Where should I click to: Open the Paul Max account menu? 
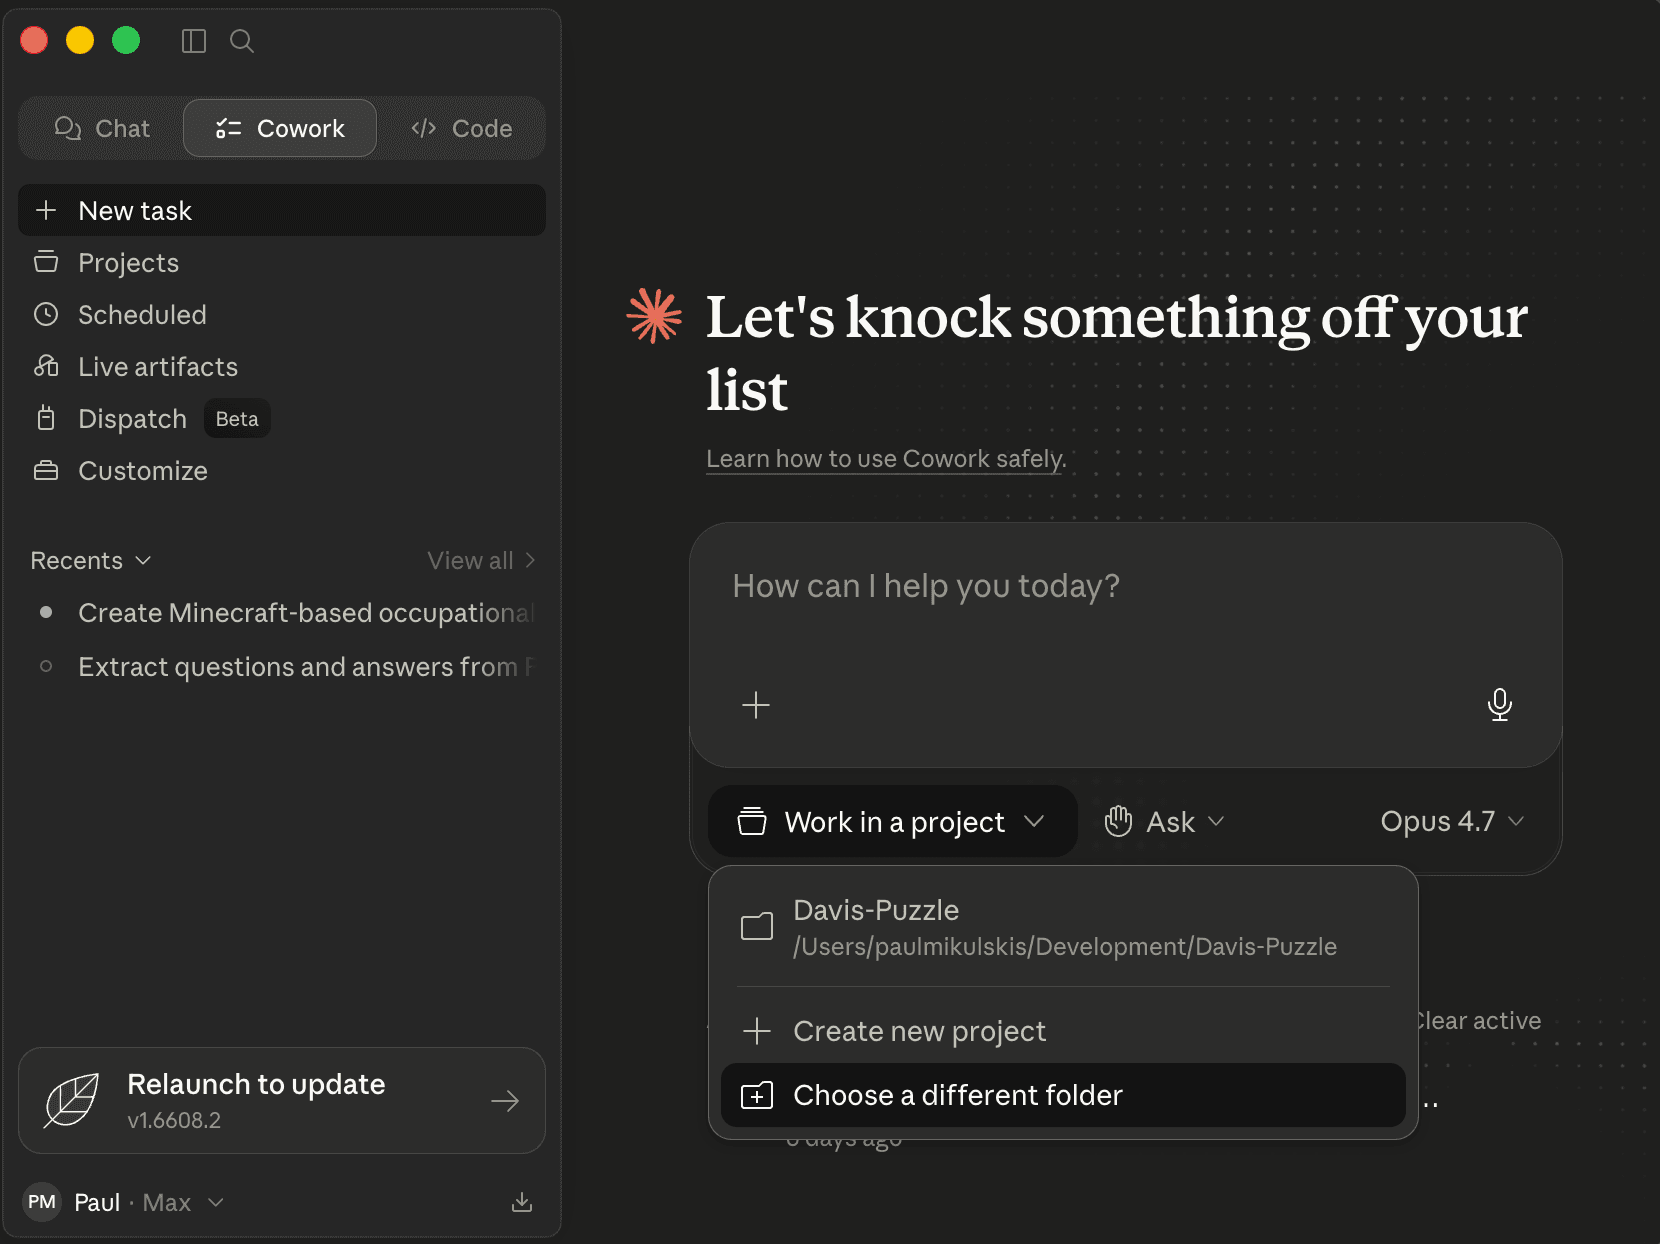coord(124,1202)
